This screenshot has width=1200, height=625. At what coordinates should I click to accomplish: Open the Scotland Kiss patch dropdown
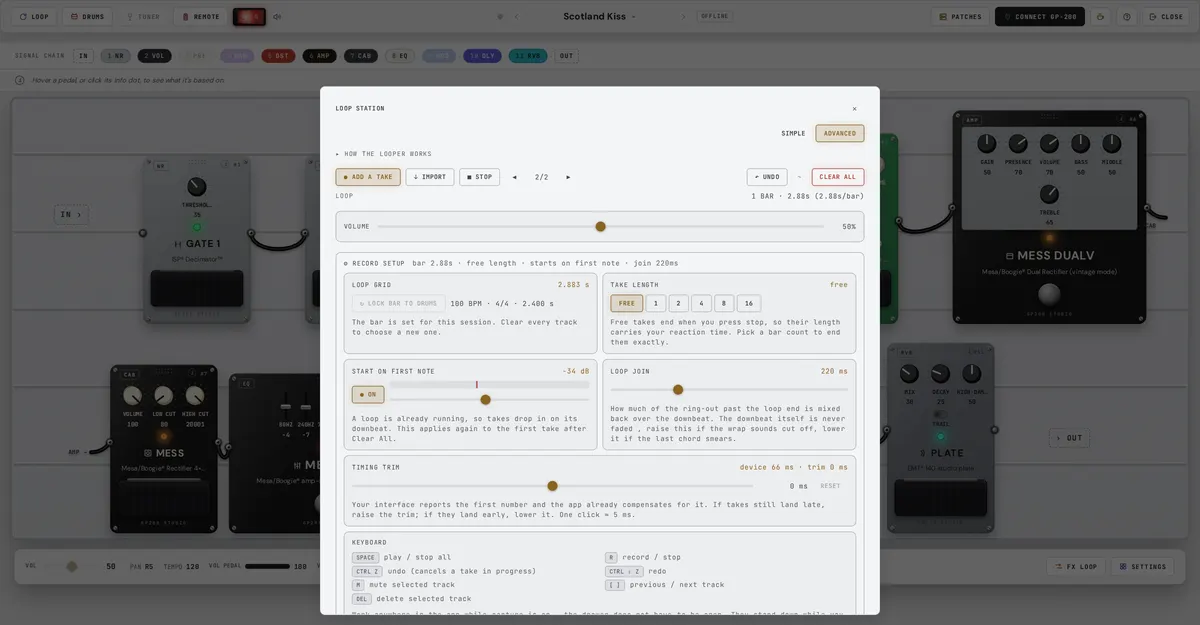tap(599, 17)
